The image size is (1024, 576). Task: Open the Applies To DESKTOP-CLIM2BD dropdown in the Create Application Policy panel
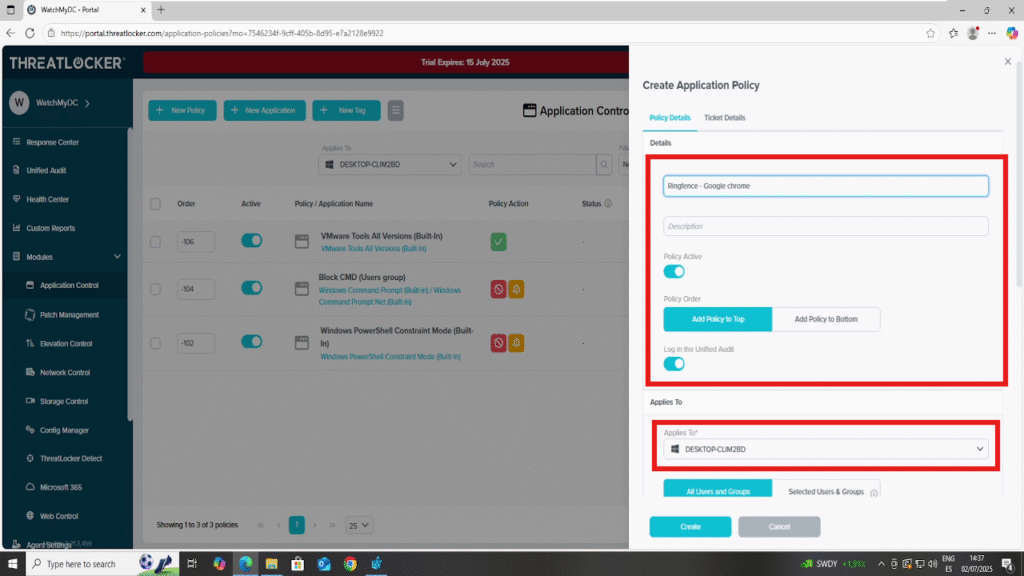tap(825, 449)
